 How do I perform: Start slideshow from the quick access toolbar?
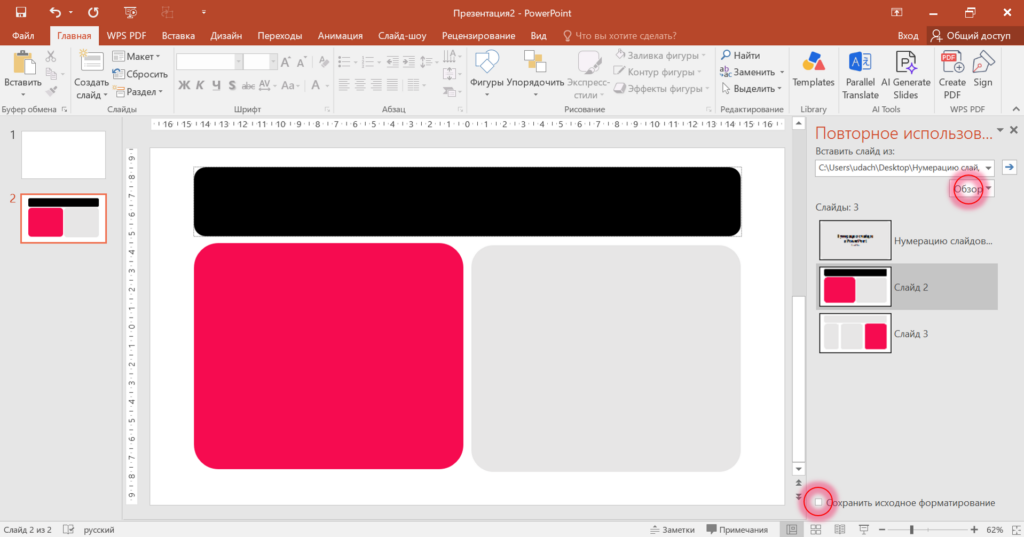point(130,12)
